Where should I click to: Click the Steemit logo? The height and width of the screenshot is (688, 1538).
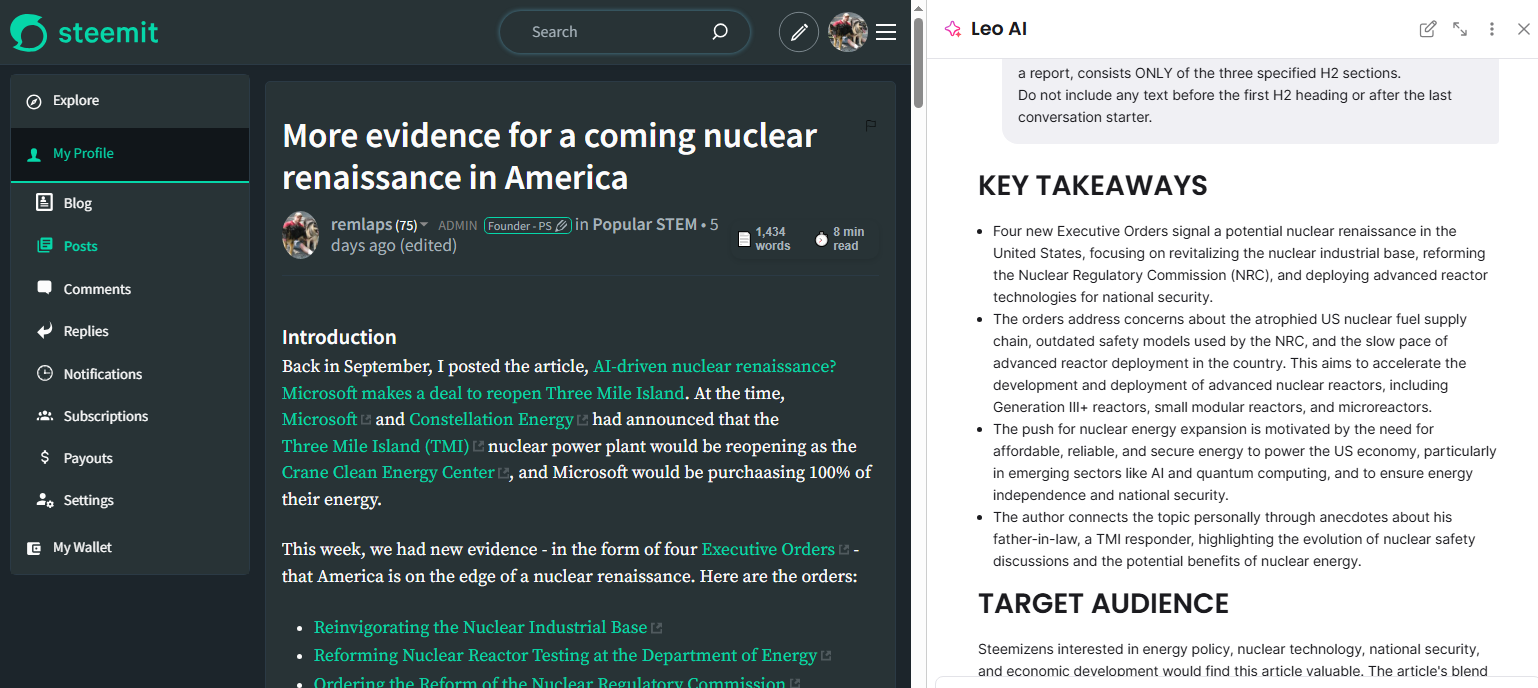[x=84, y=32]
